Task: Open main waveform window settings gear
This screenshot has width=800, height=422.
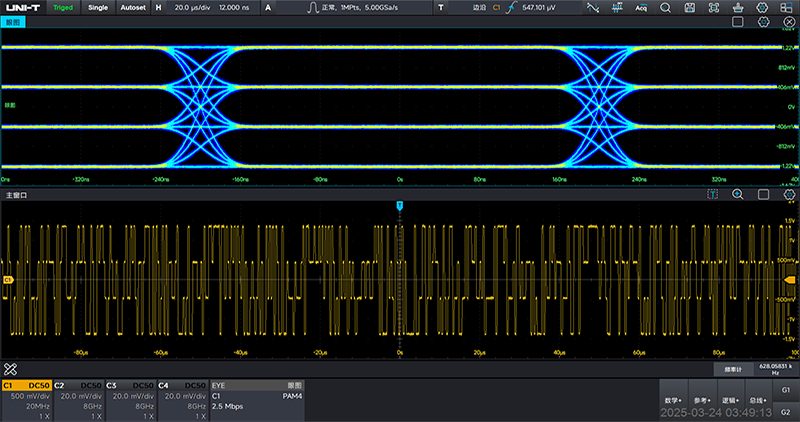Action: click(x=789, y=194)
